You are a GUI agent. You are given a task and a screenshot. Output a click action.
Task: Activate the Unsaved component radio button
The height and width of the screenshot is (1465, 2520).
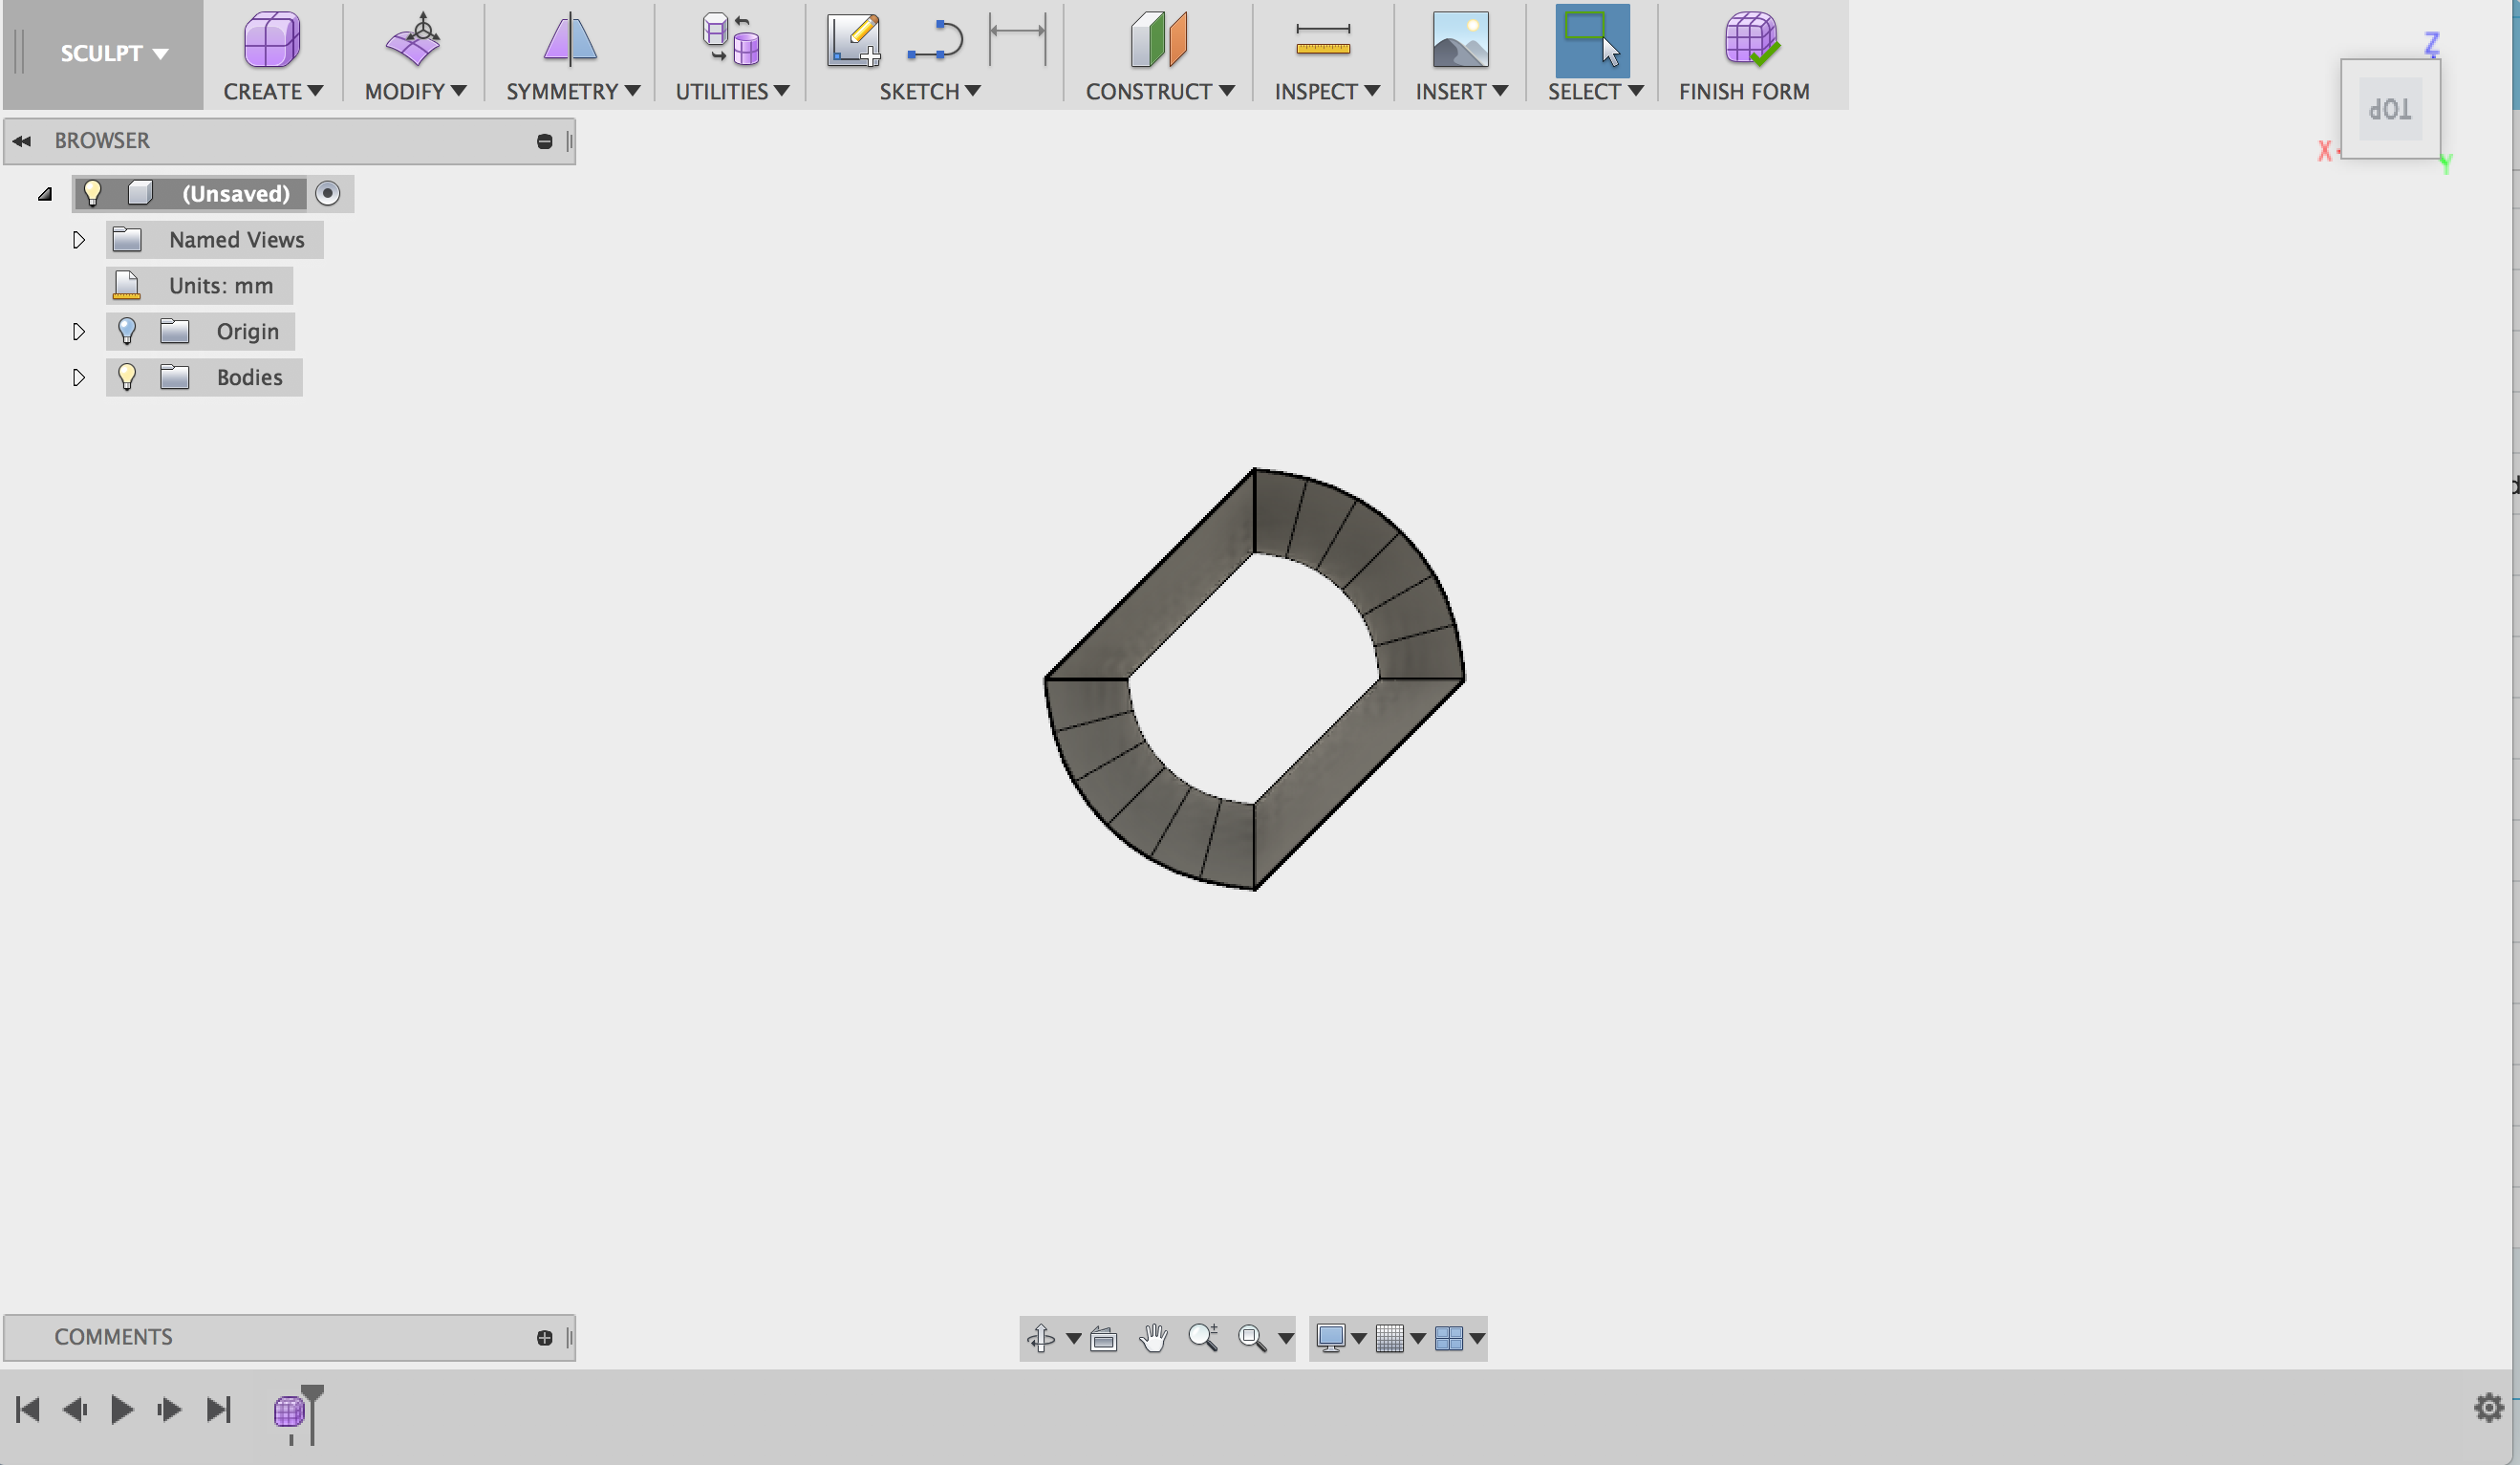[327, 193]
